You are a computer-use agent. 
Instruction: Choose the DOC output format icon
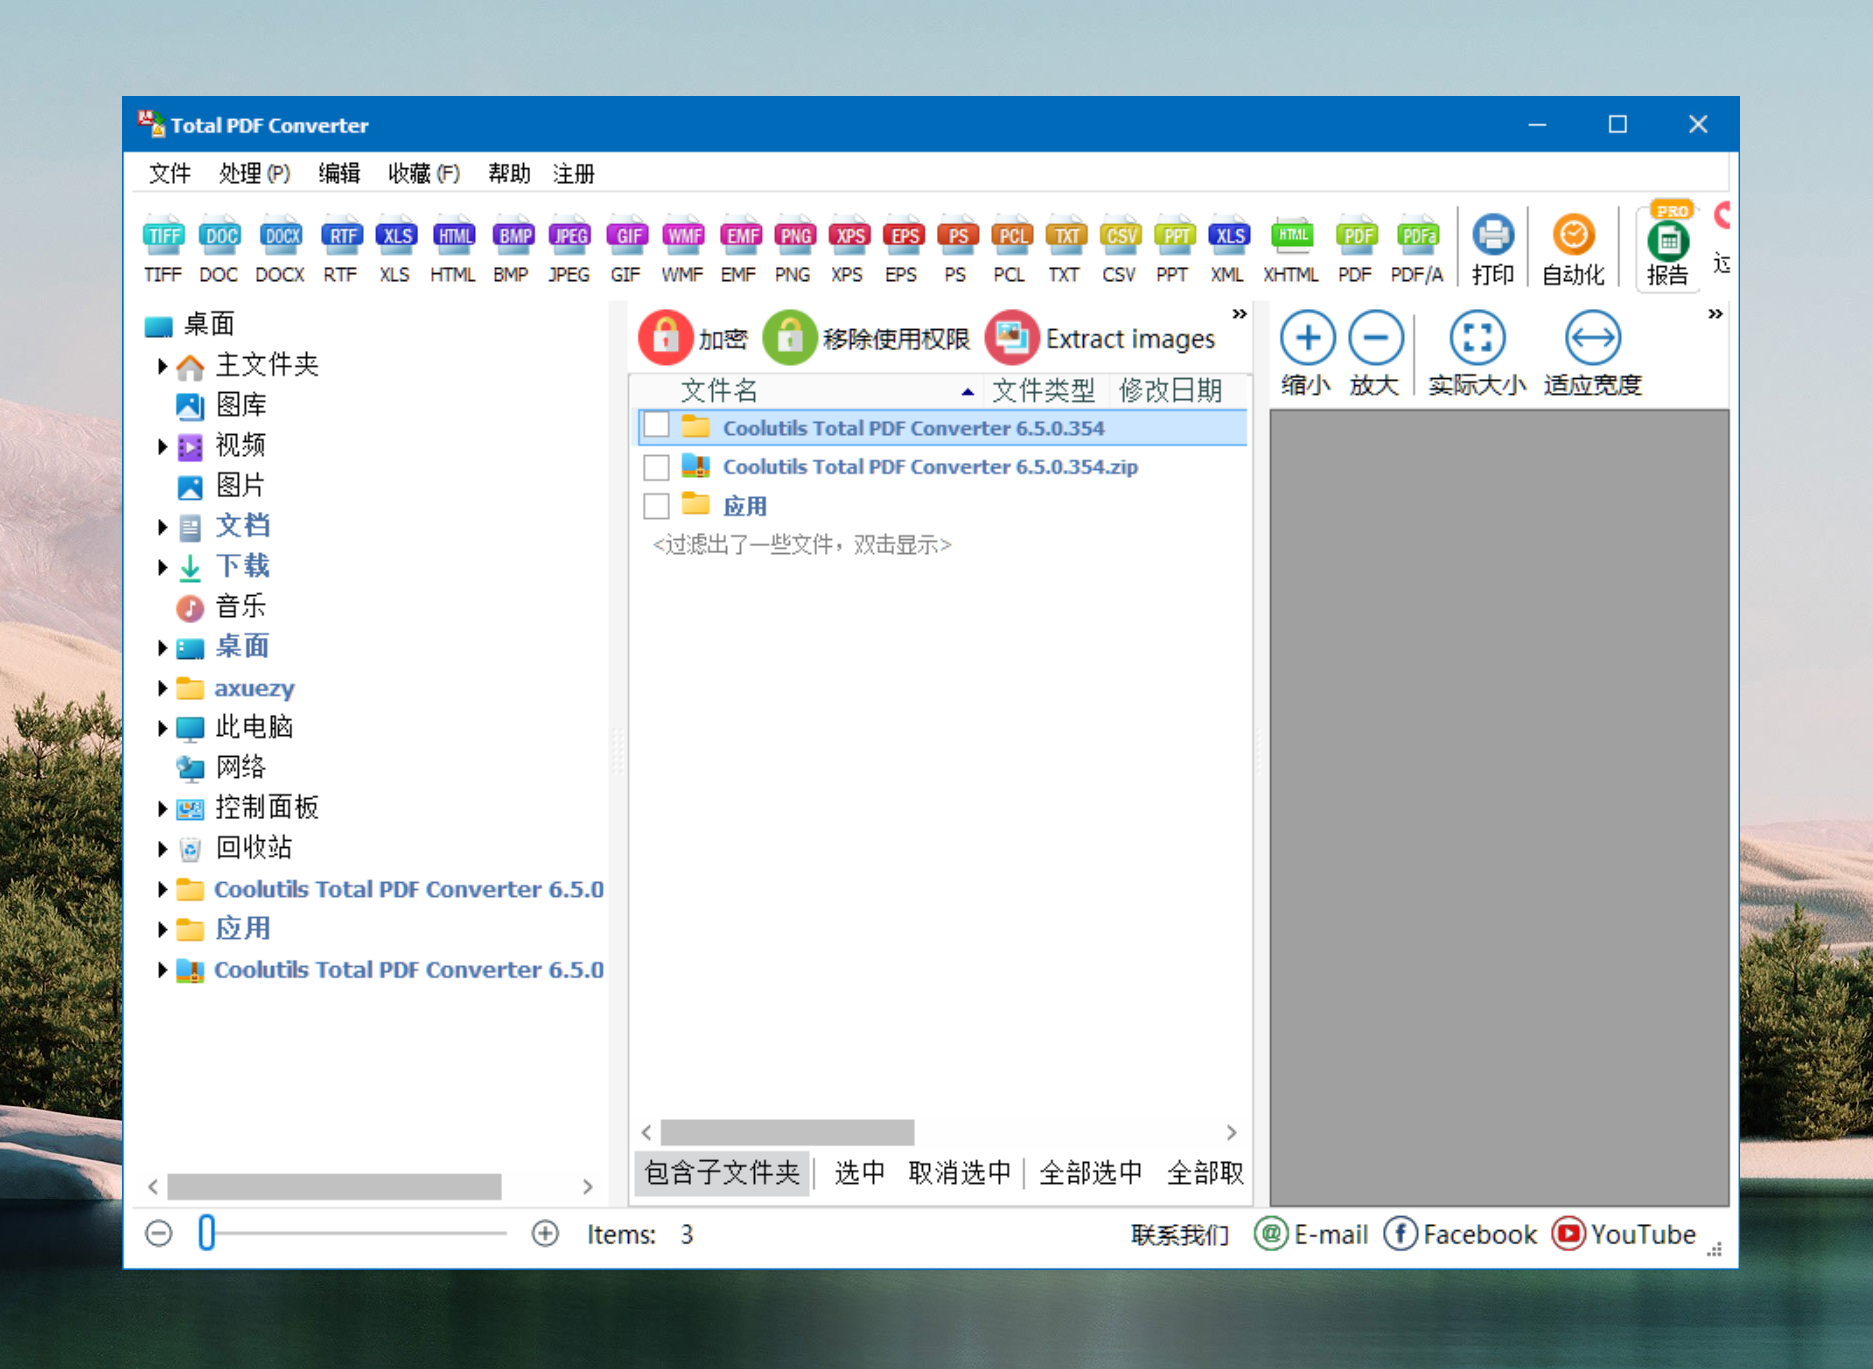point(219,248)
